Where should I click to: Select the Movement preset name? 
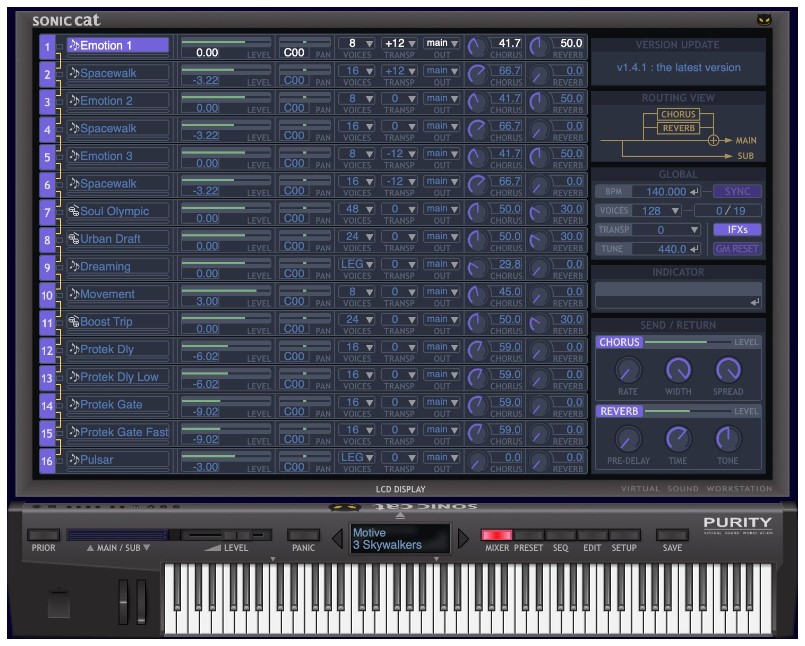click(x=107, y=294)
